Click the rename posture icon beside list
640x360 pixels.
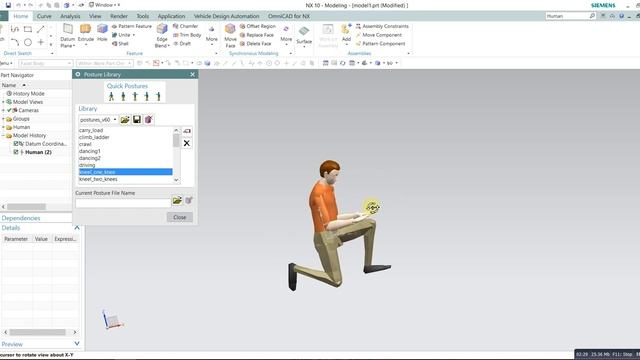tap(187, 131)
